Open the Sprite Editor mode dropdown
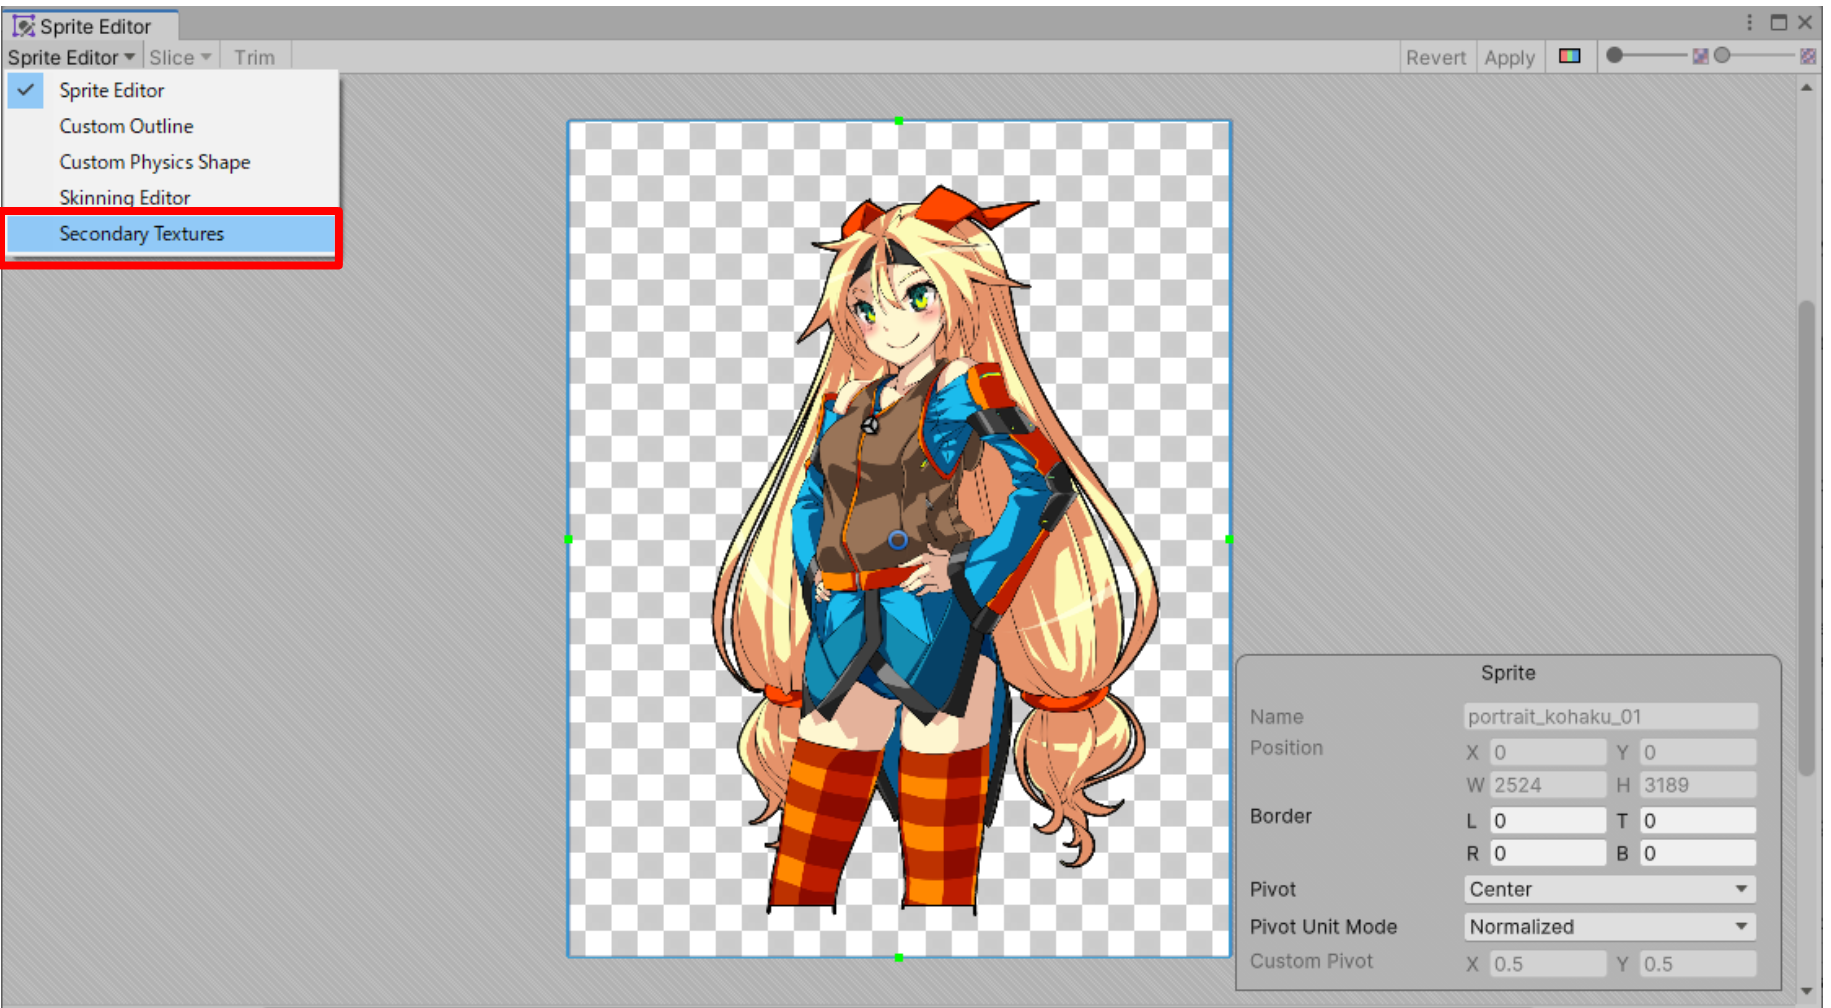Viewport: 1831px width, 1008px height. [x=72, y=57]
